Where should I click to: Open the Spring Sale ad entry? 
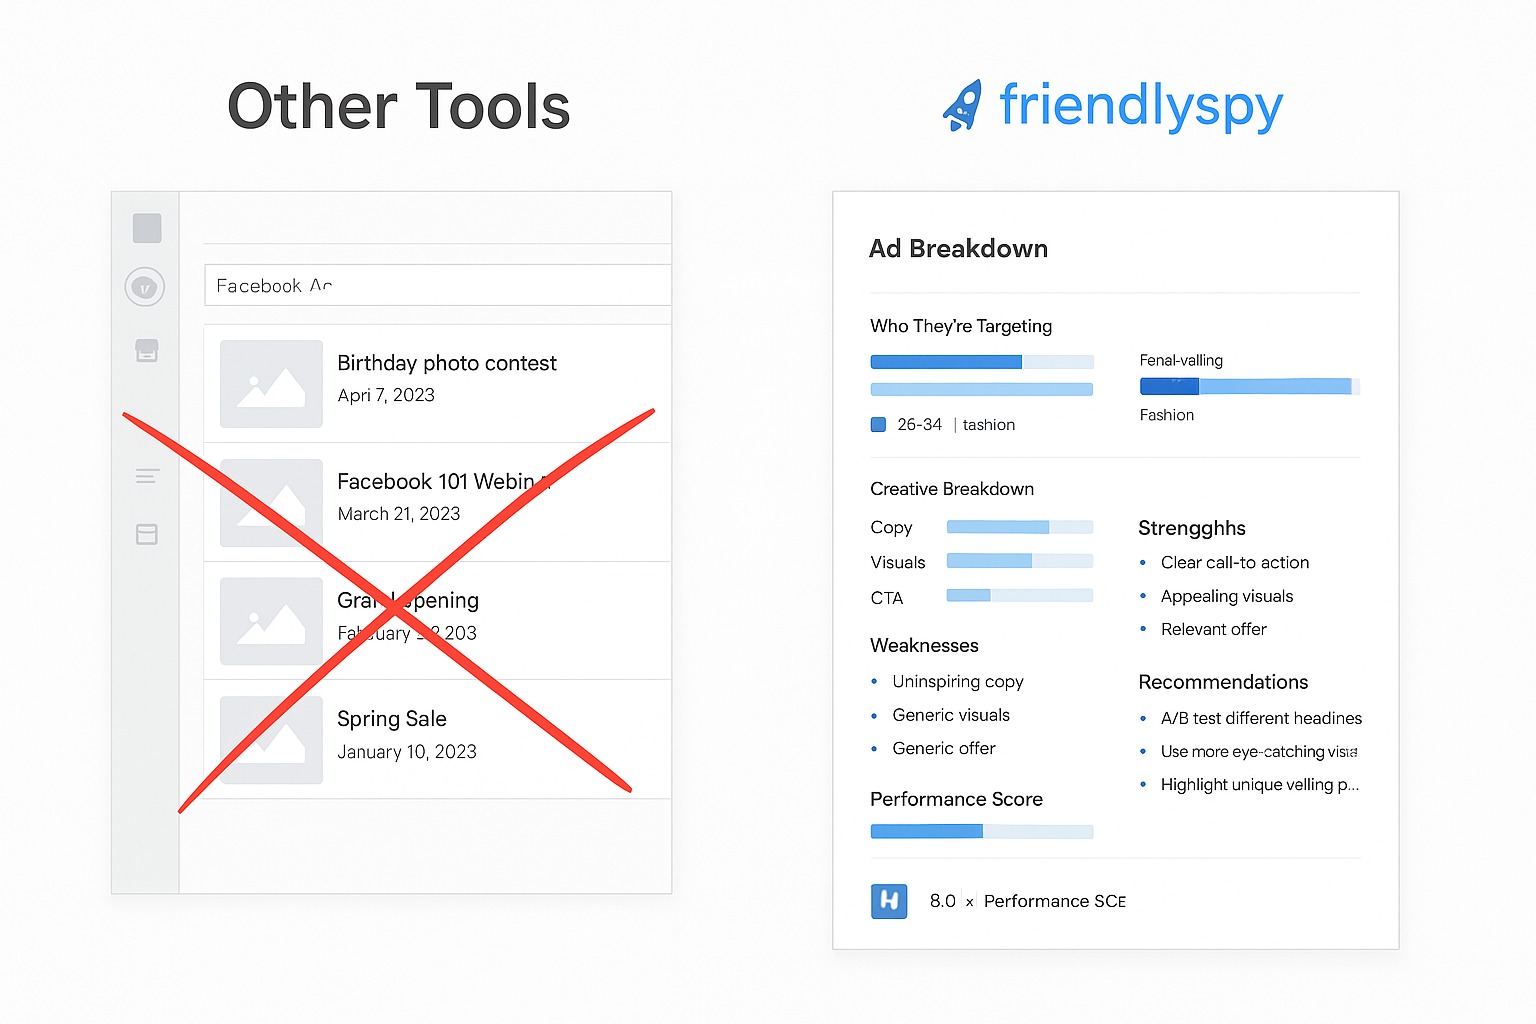point(392,719)
